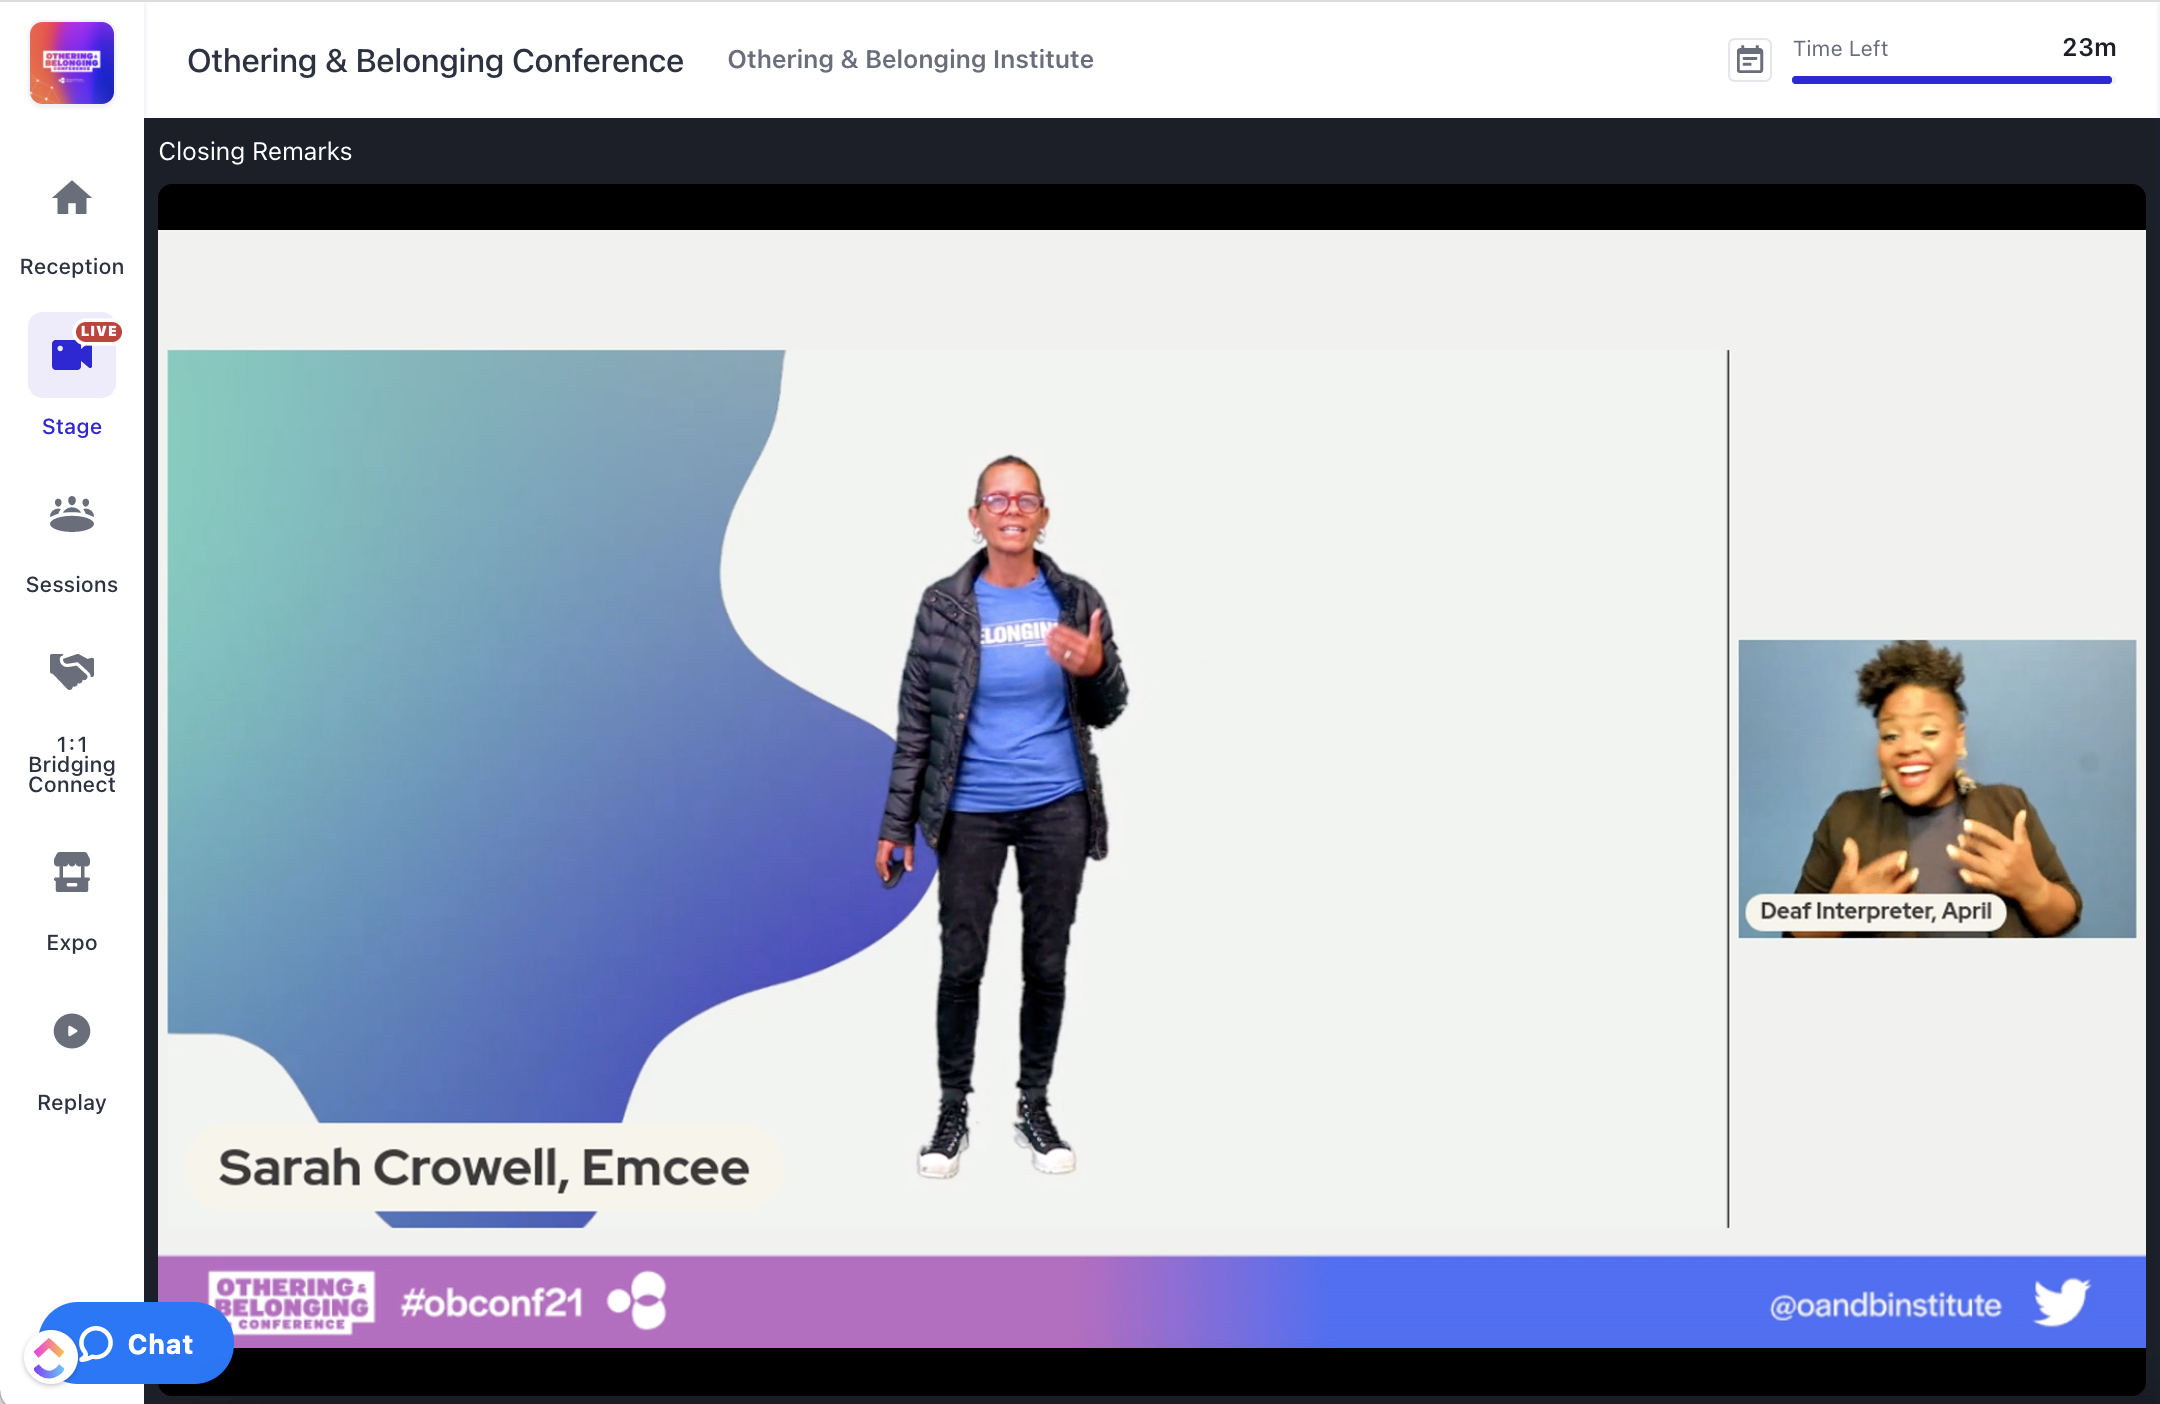Open 1:1 Bridging Connect handshake icon
This screenshot has width=2160, height=1404.
(72, 671)
